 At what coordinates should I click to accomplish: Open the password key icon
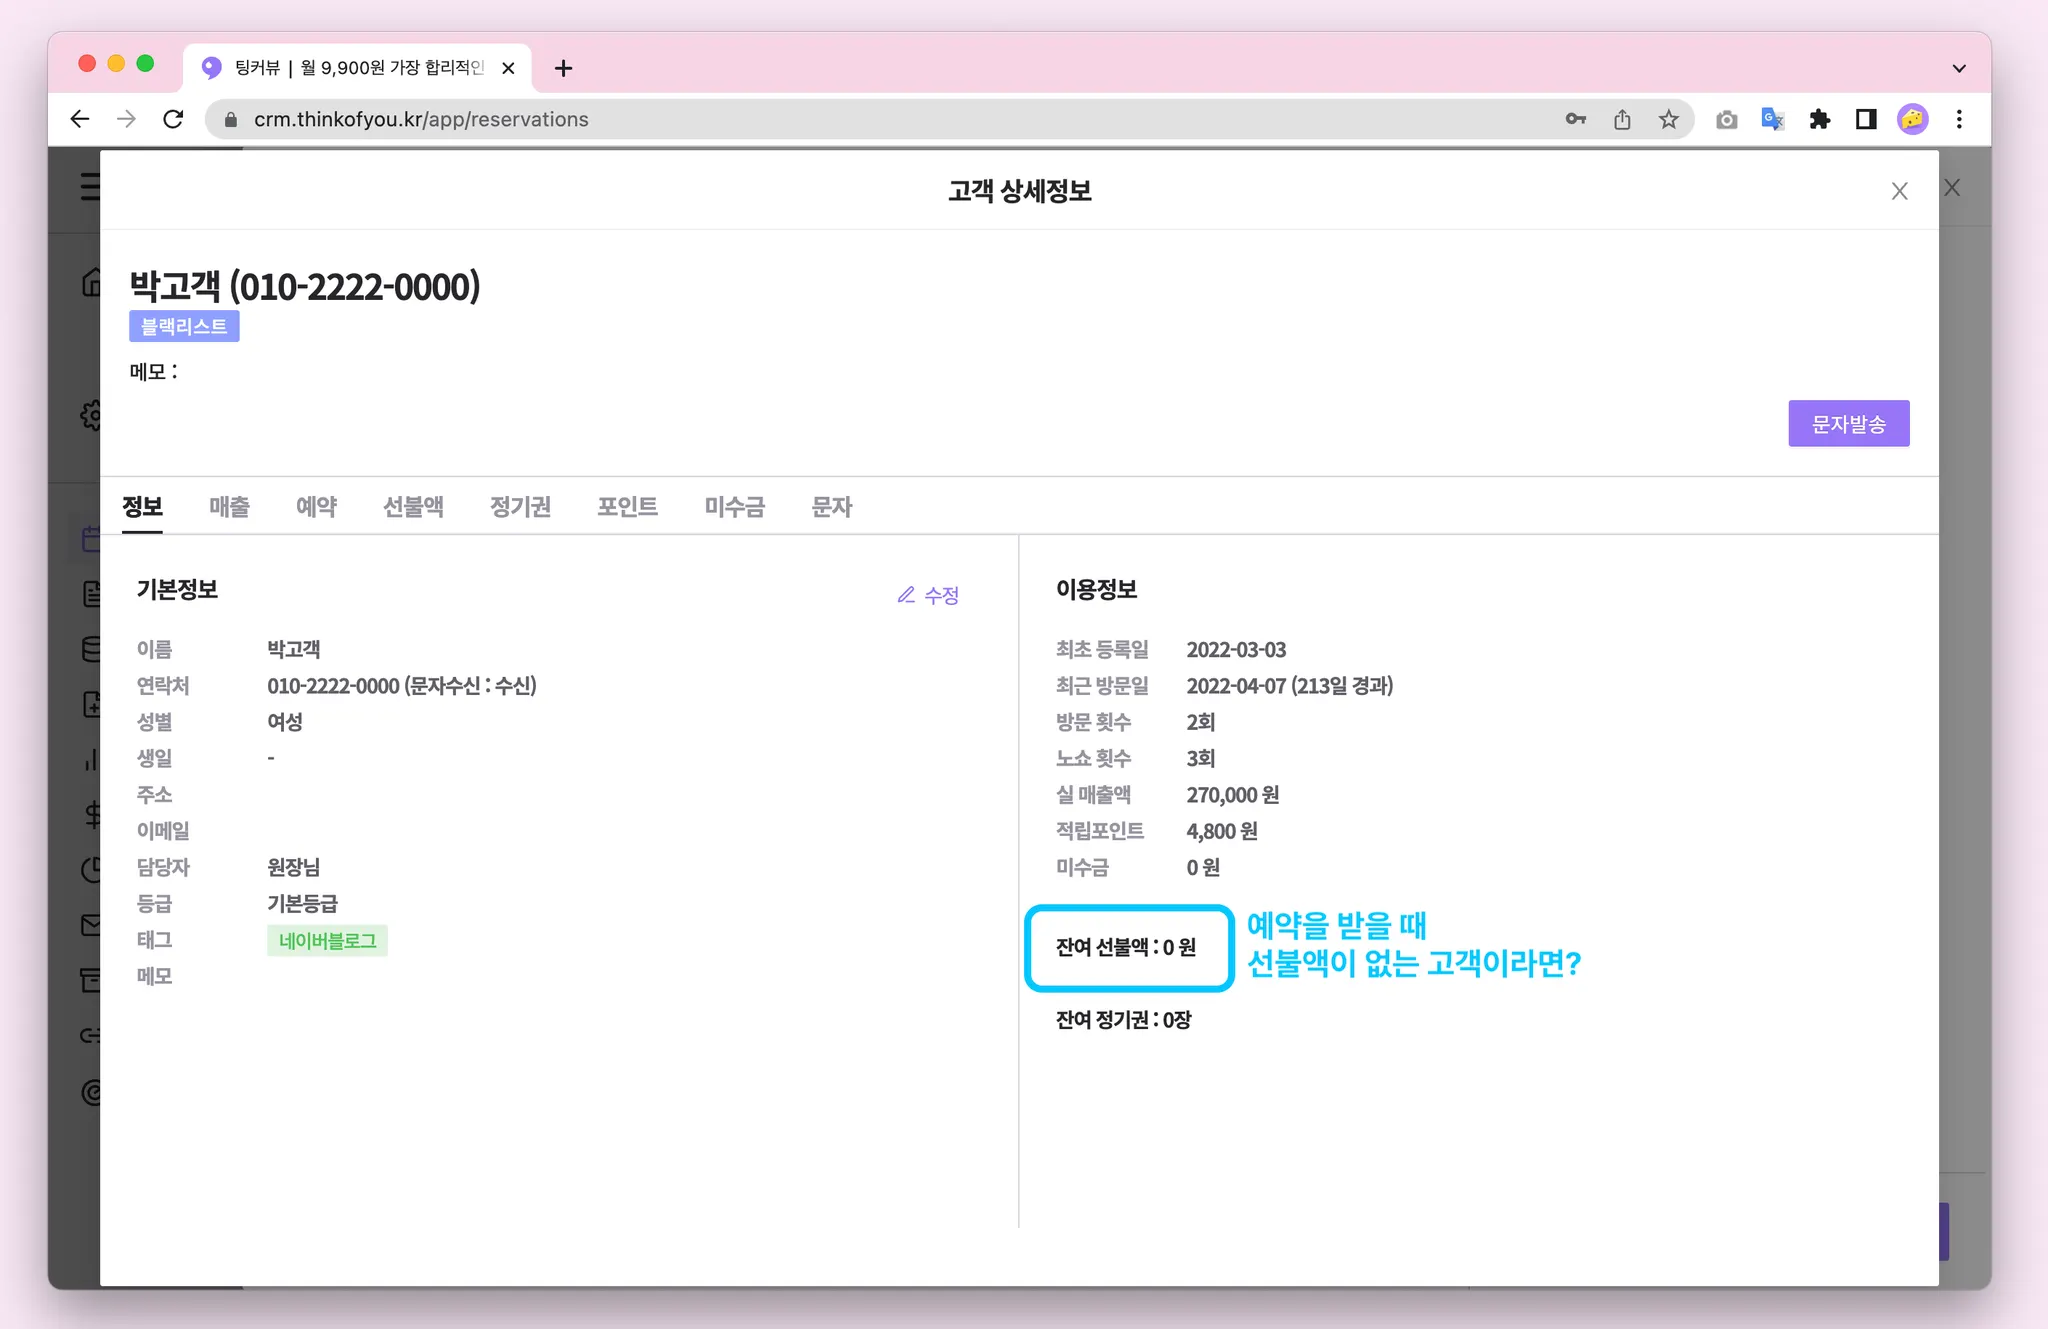(1576, 120)
